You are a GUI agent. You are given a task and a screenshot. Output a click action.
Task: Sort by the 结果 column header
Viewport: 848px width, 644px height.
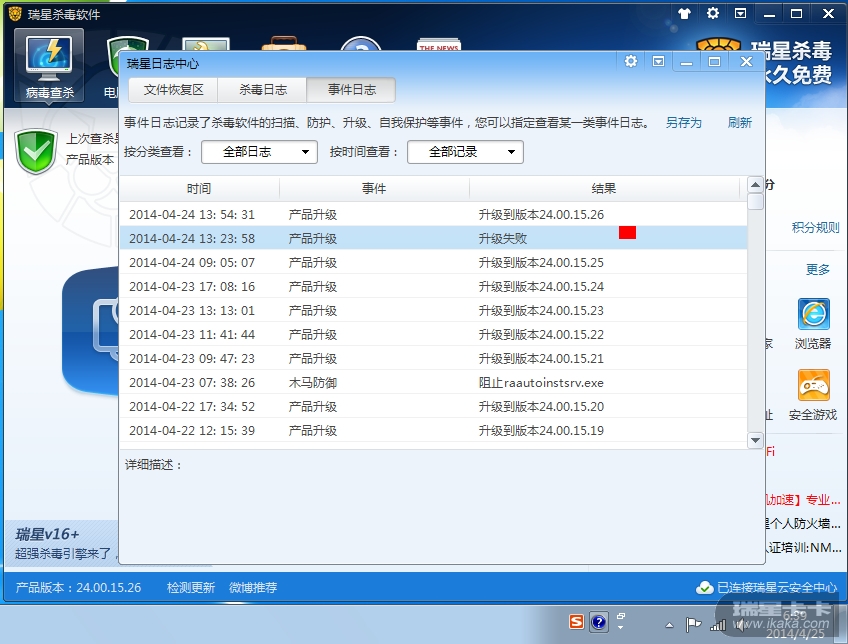tap(604, 189)
